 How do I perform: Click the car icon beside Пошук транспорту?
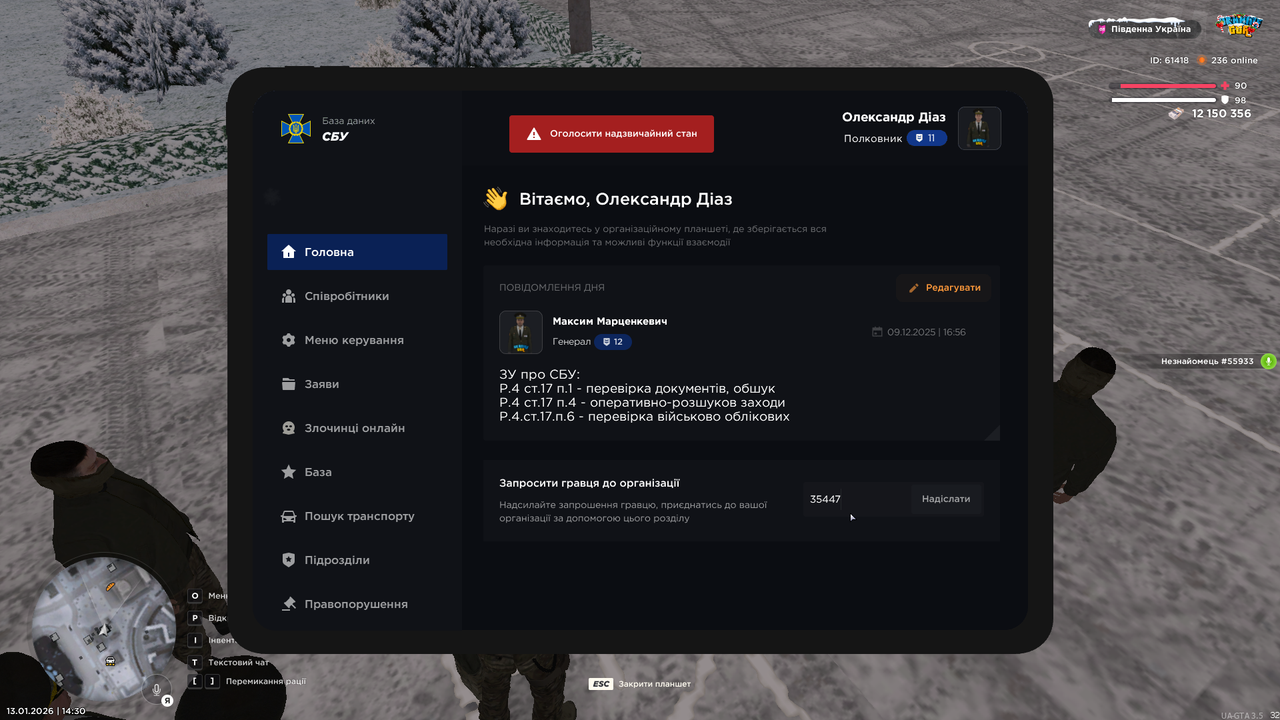click(x=288, y=516)
